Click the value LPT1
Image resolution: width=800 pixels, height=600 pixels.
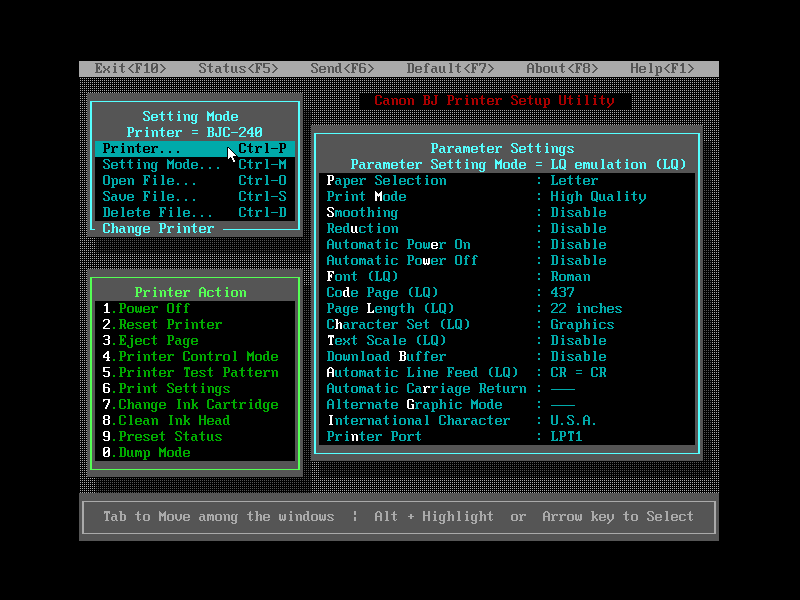click(x=566, y=436)
